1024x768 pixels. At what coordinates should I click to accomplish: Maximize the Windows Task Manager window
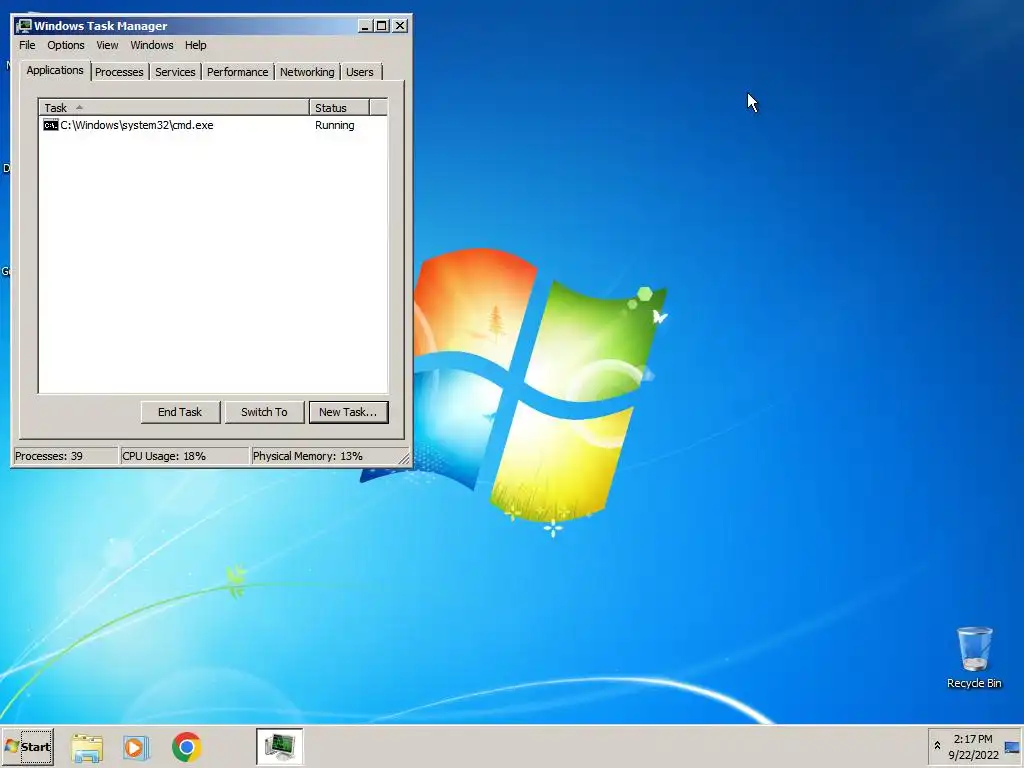pos(382,25)
